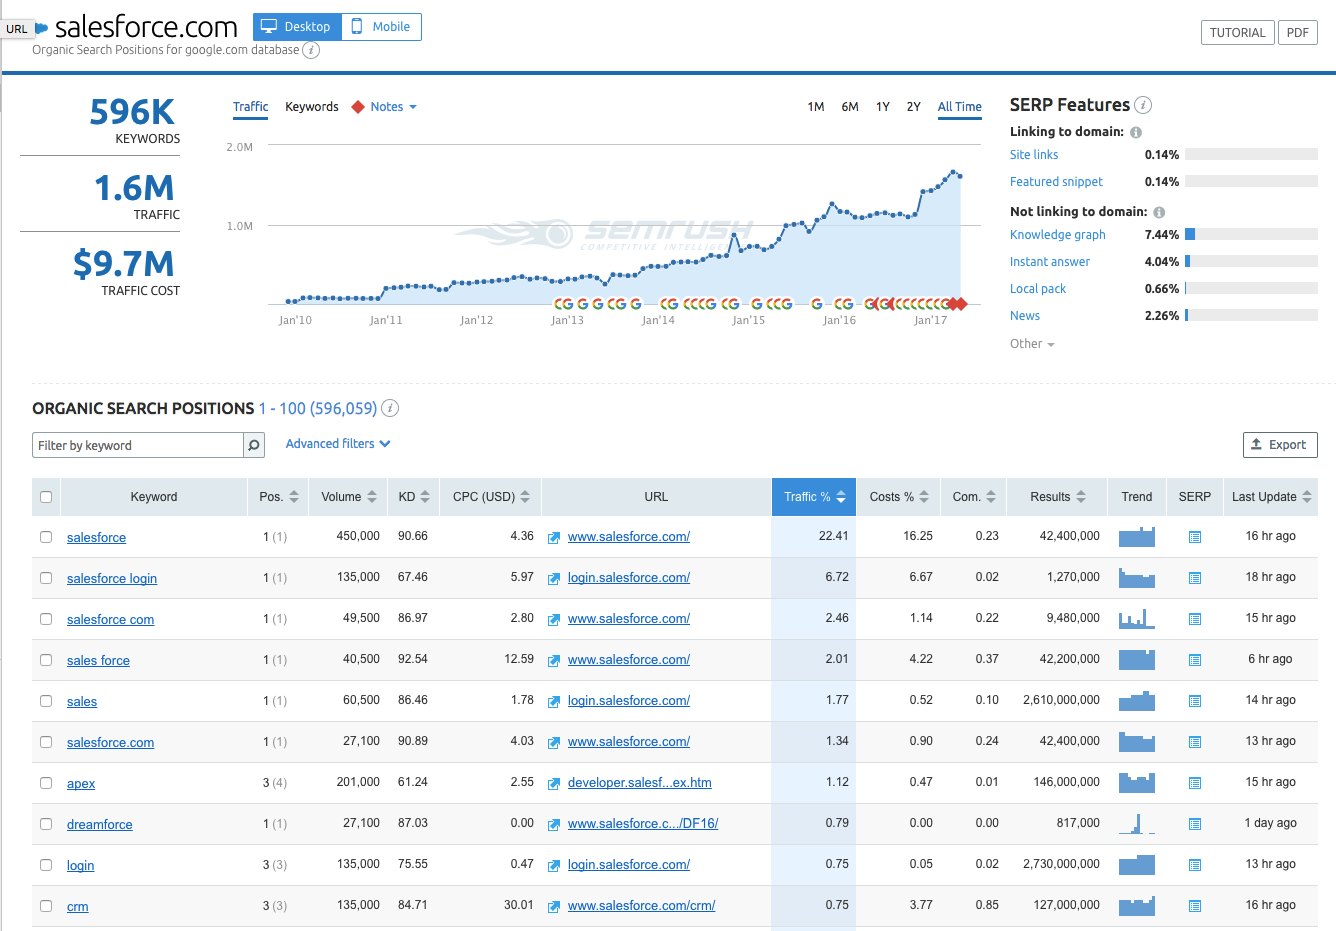The image size is (1336, 931).
Task: Open SERP snapshot icon for salesforce row
Action: [x=1194, y=537]
